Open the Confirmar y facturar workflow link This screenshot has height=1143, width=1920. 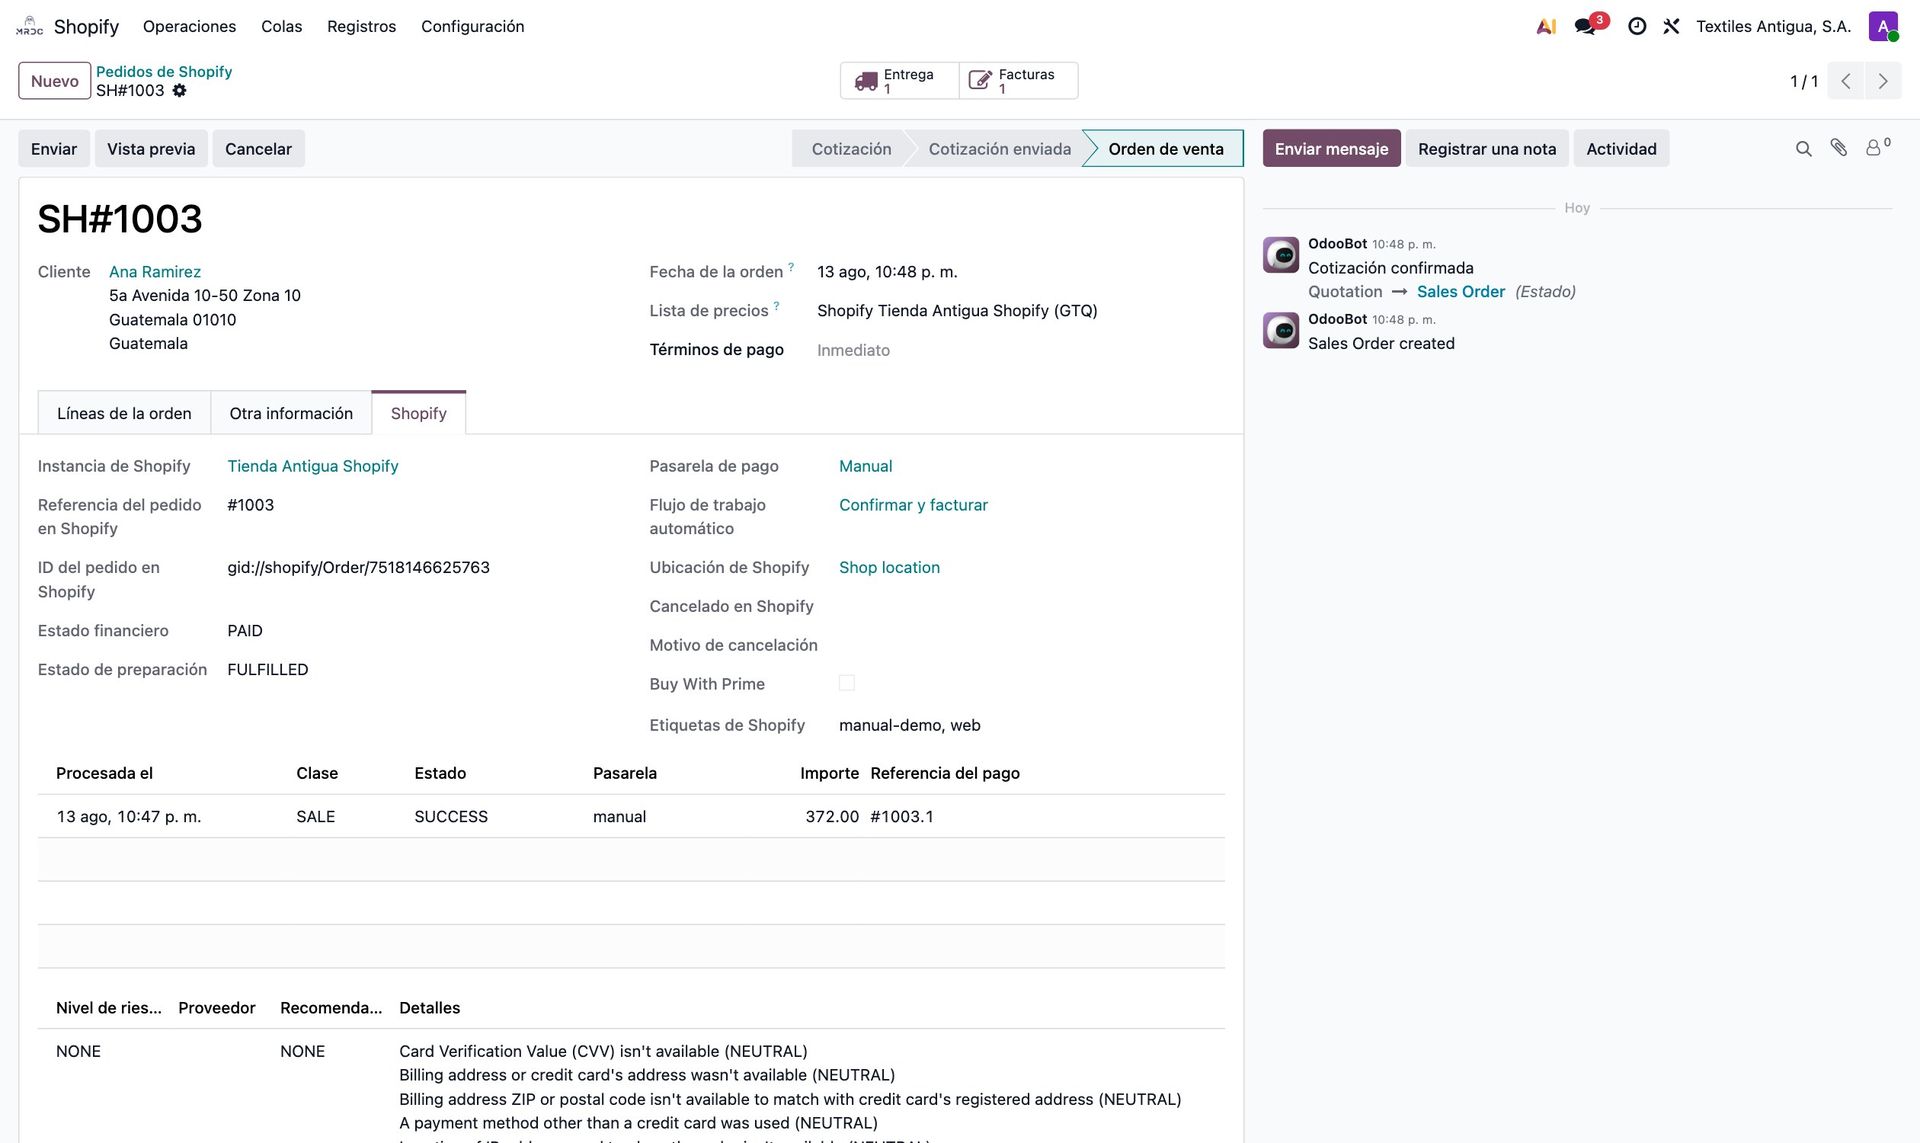[913, 505]
